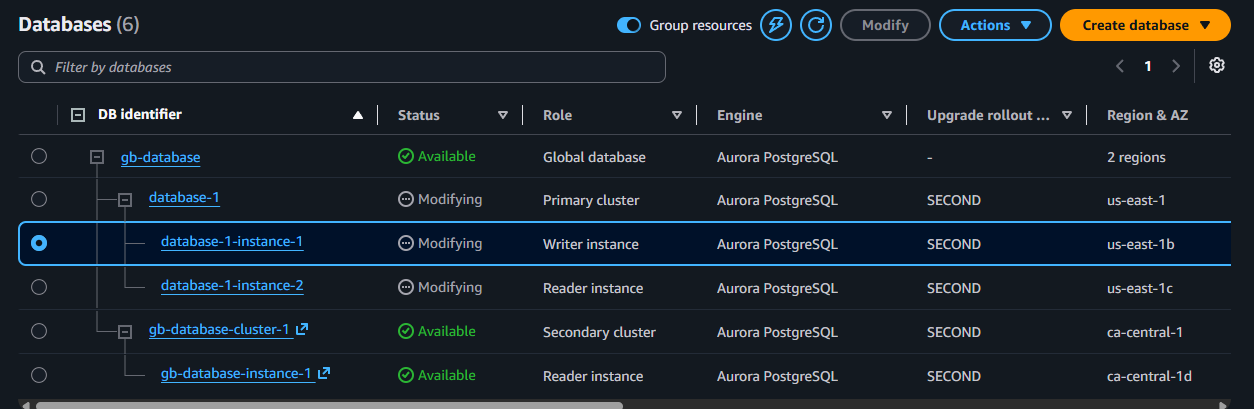Click external link icon beside gb-database-instance-1
The image size is (1254, 409).
coord(324,374)
